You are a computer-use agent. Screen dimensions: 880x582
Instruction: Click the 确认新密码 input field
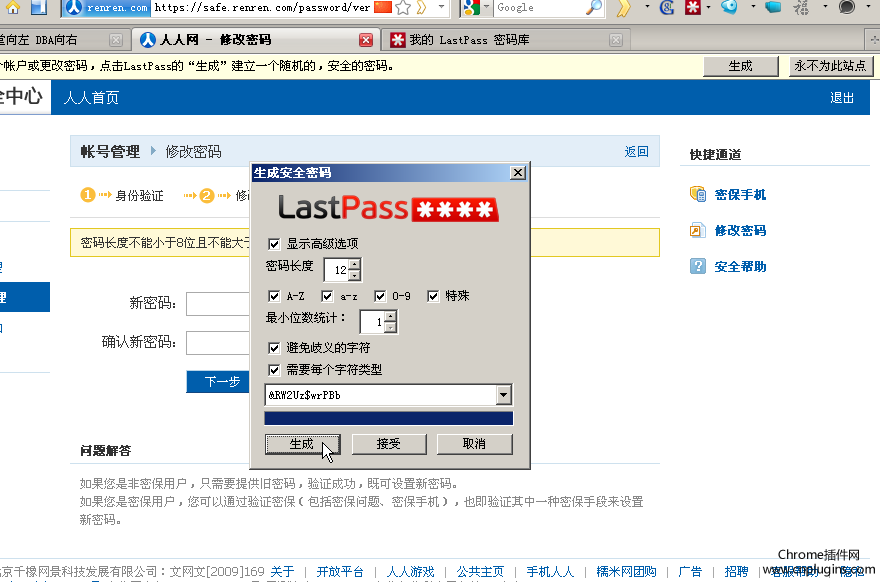pos(218,342)
